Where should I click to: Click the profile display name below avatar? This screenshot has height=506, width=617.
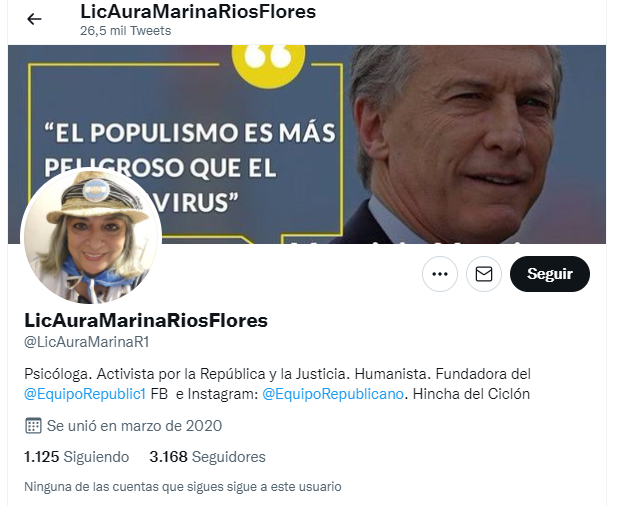click(x=146, y=320)
